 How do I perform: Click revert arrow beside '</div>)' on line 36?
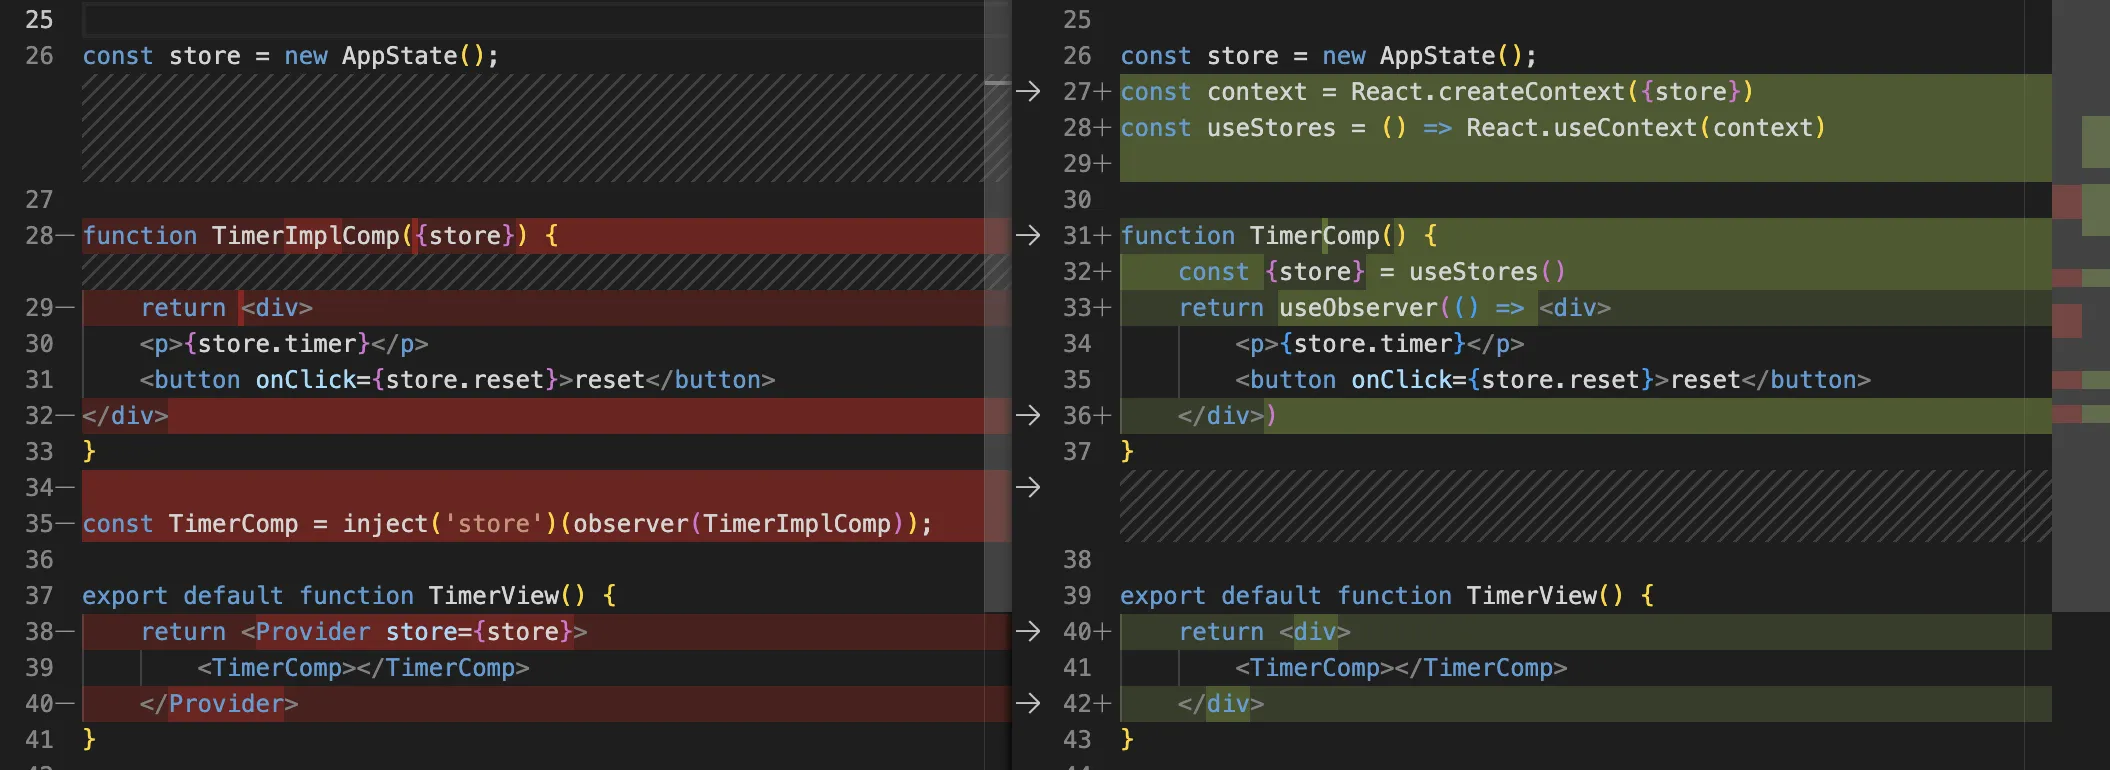click(x=1028, y=416)
